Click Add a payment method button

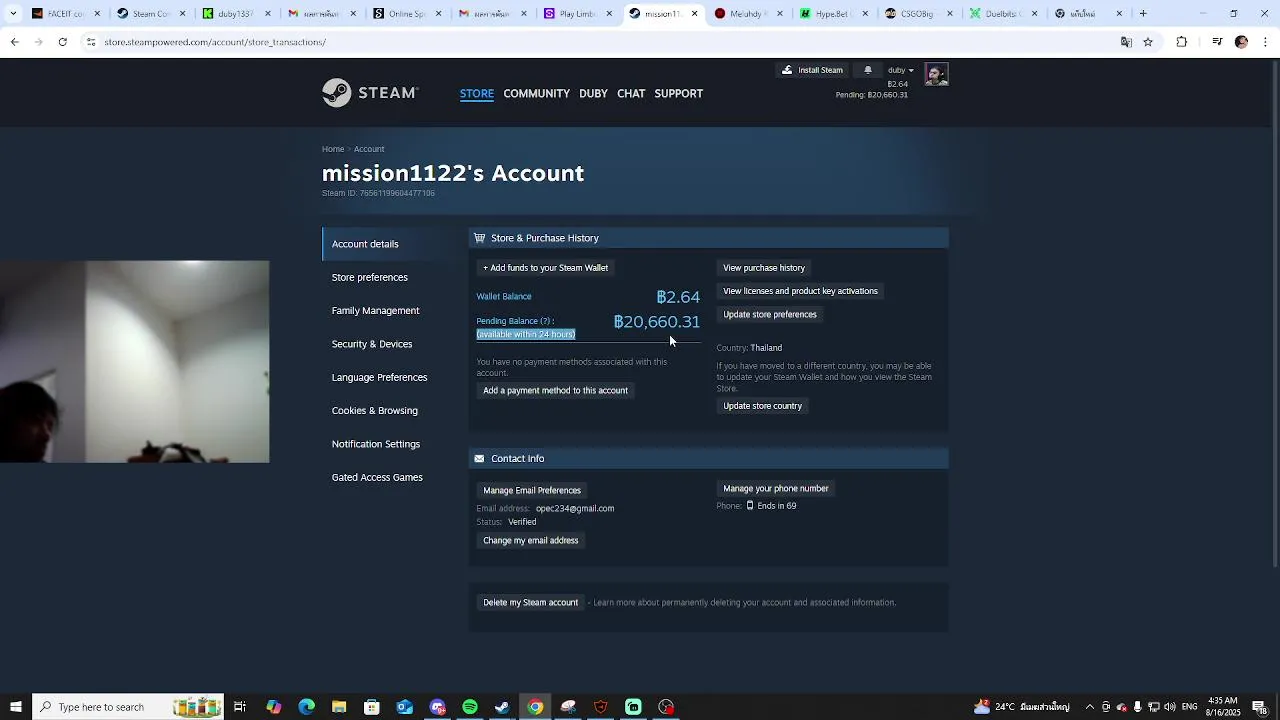(556, 391)
